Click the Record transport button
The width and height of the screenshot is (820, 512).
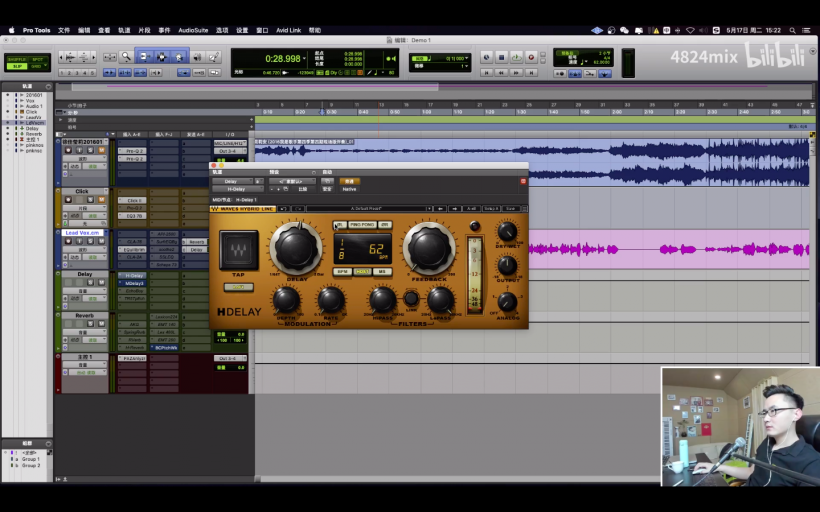pos(531,57)
